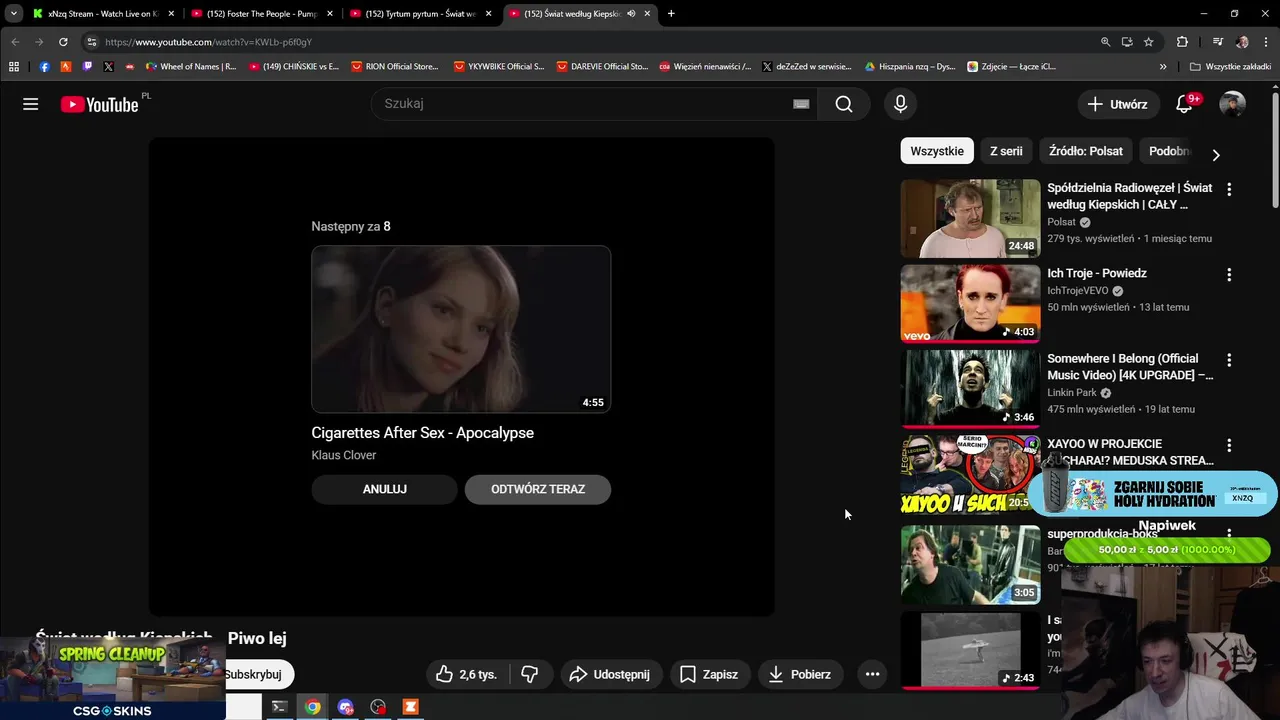Select the Z serii filter chip
1280x720 pixels.
click(1006, 151)
